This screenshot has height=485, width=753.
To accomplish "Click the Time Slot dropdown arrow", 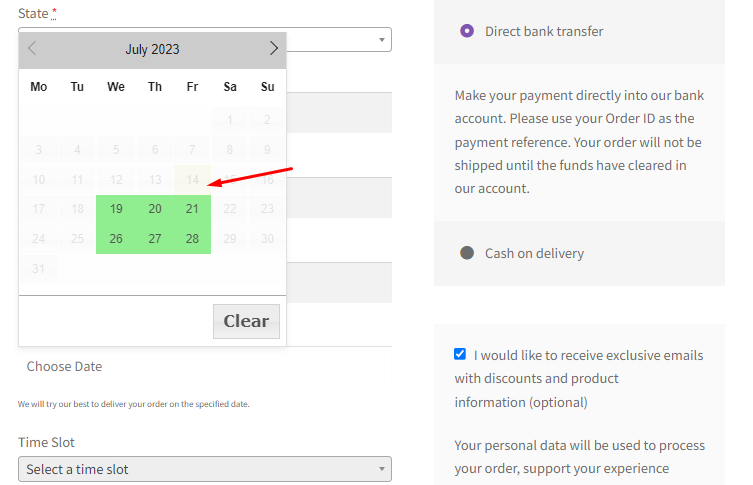I will pyautogui.click(x=381, y=469).
